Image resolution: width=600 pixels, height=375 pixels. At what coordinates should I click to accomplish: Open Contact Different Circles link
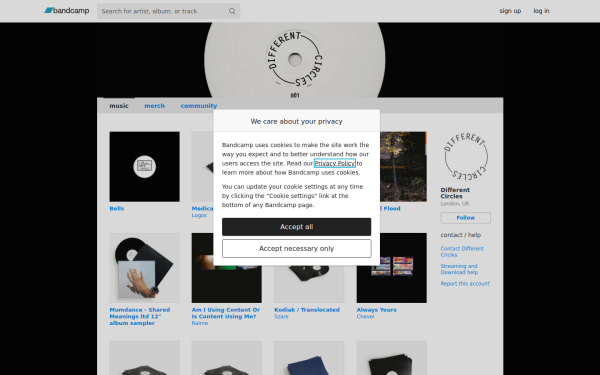click(462, 251)
